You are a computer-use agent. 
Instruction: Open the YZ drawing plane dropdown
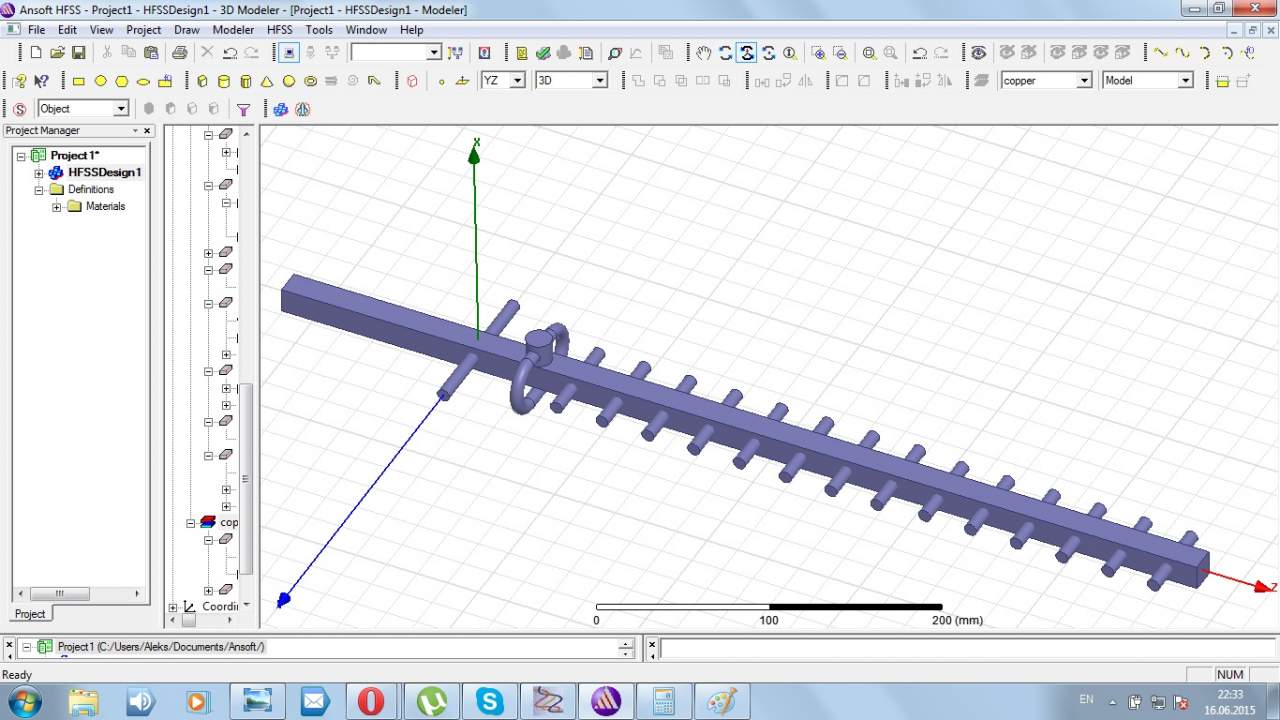click(x=517, y=81)
